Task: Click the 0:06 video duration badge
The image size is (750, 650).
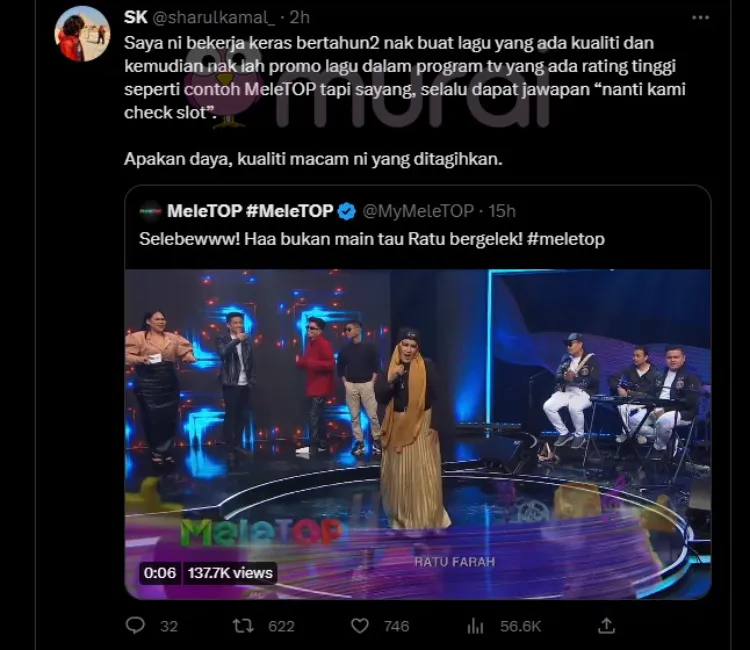Action: 160,573
